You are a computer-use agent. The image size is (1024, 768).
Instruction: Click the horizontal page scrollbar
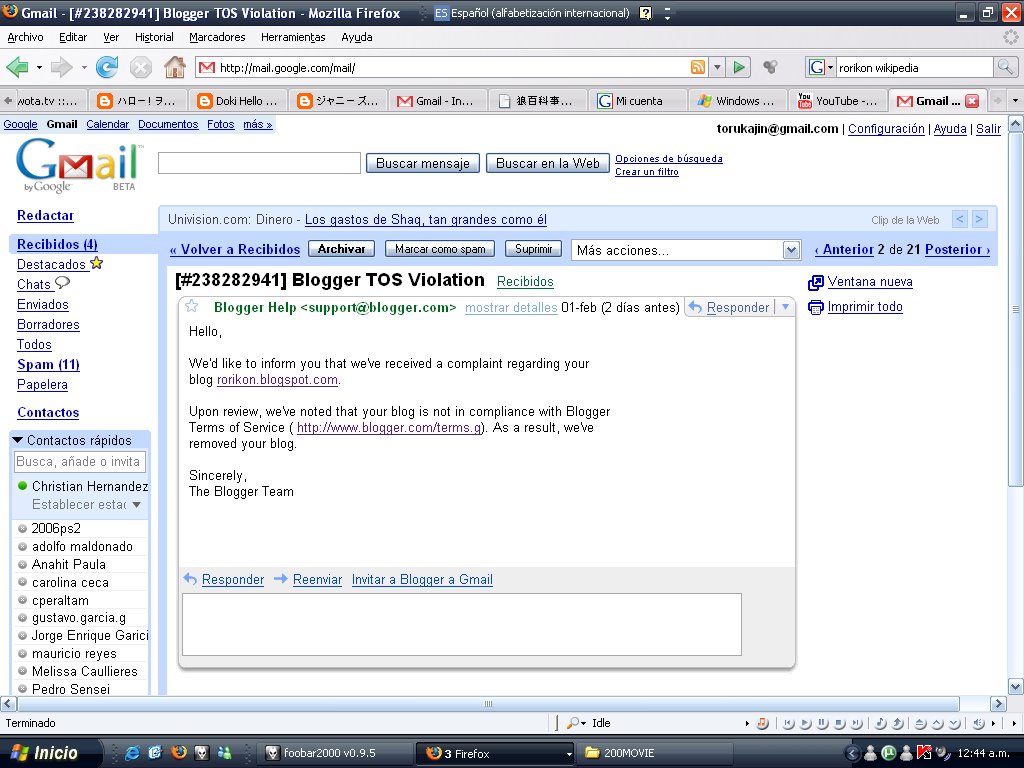point(488,703)
